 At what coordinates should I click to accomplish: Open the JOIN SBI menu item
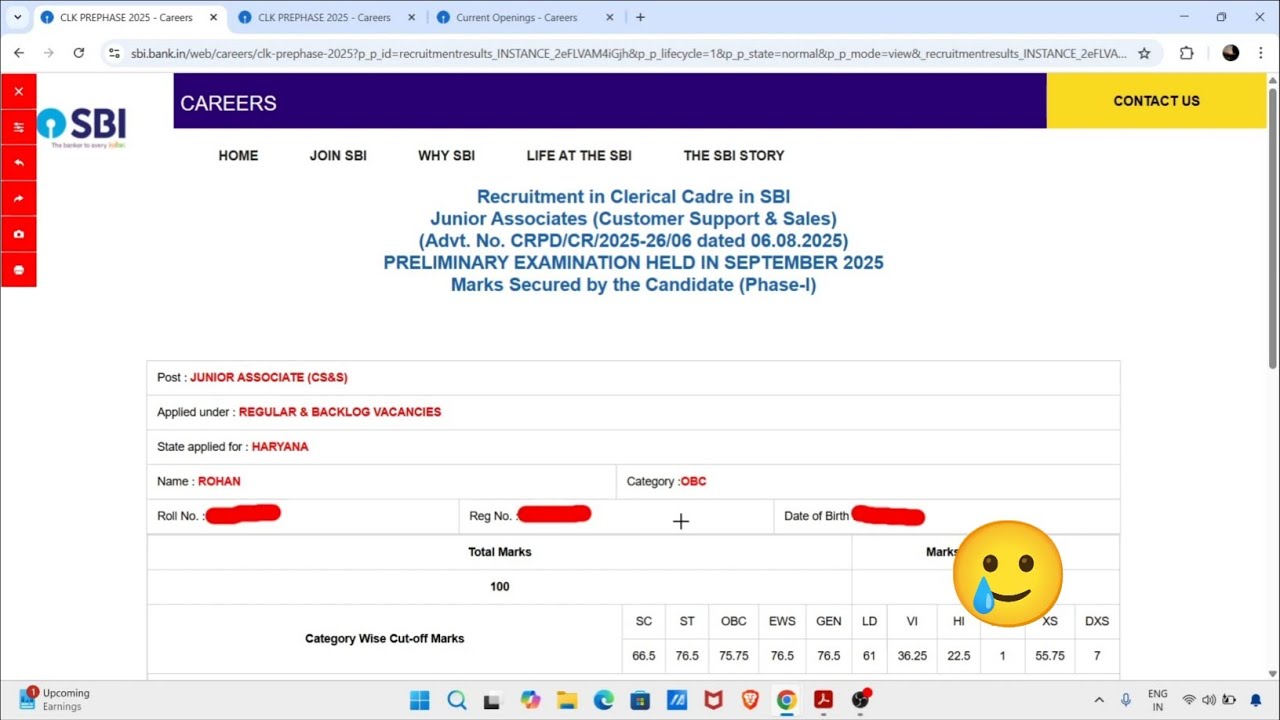(x=338, y=155)
